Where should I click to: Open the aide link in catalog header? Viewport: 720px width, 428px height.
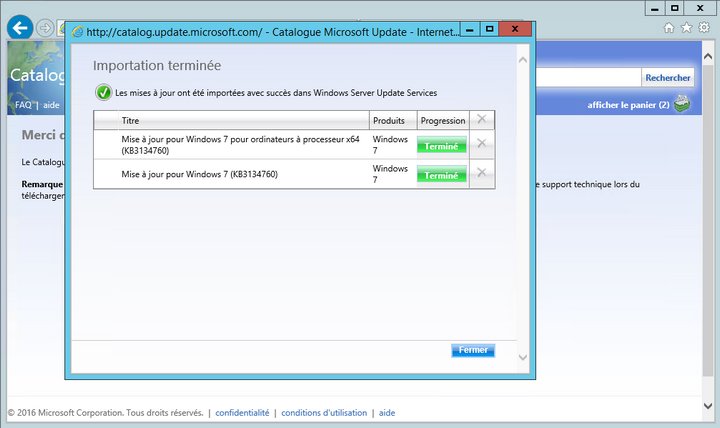coord(51,105)
